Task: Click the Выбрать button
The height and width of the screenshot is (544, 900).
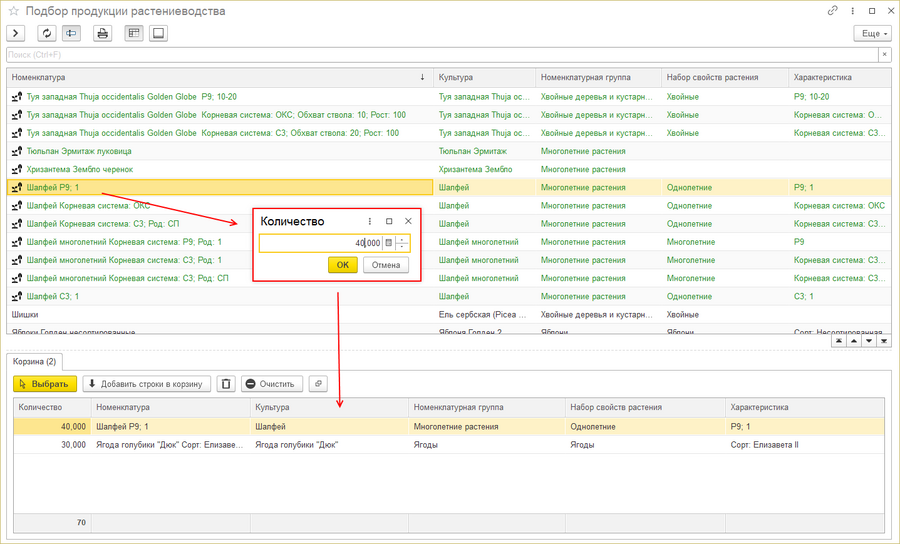Action: [x=44, y=383]
